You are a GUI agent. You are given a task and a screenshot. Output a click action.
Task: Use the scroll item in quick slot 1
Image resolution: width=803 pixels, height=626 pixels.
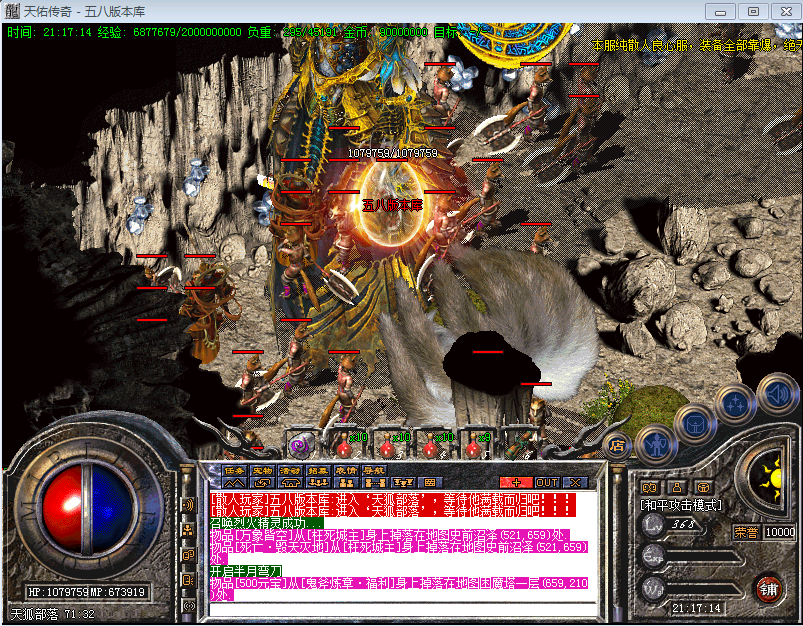pos(302,445)
